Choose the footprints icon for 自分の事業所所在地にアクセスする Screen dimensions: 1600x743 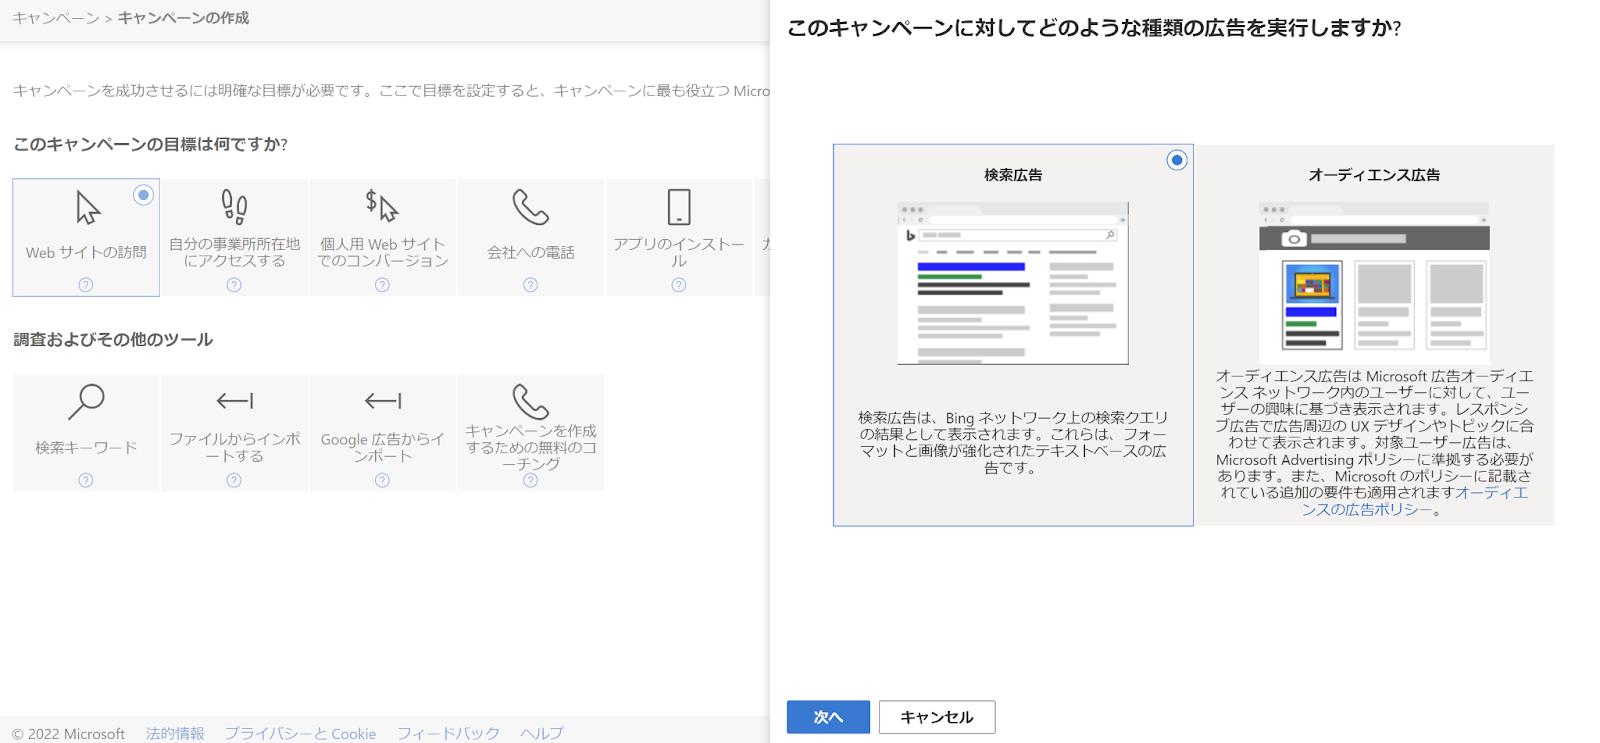point(234,207)
